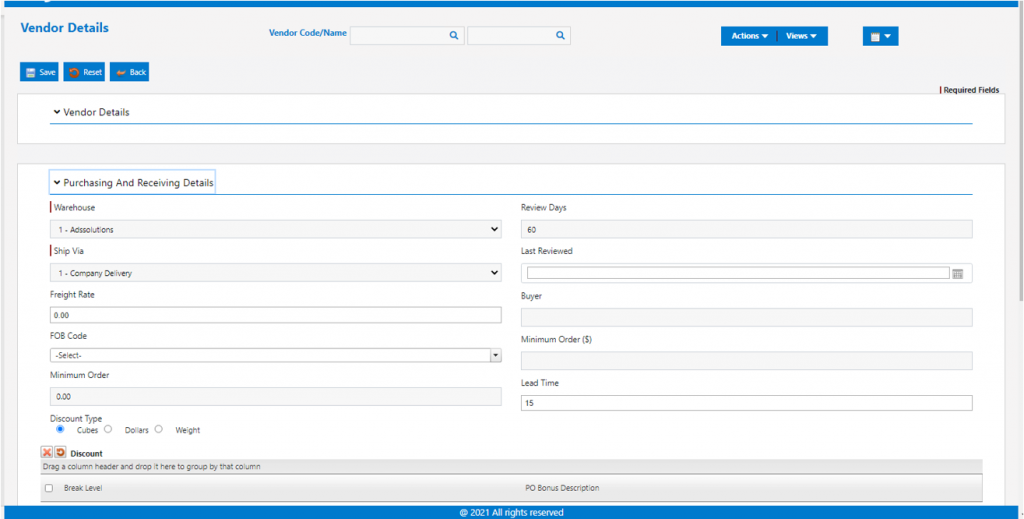1024x519 pixels.
Task: Click the Vendor Details page title
Action: click(65, 28)
